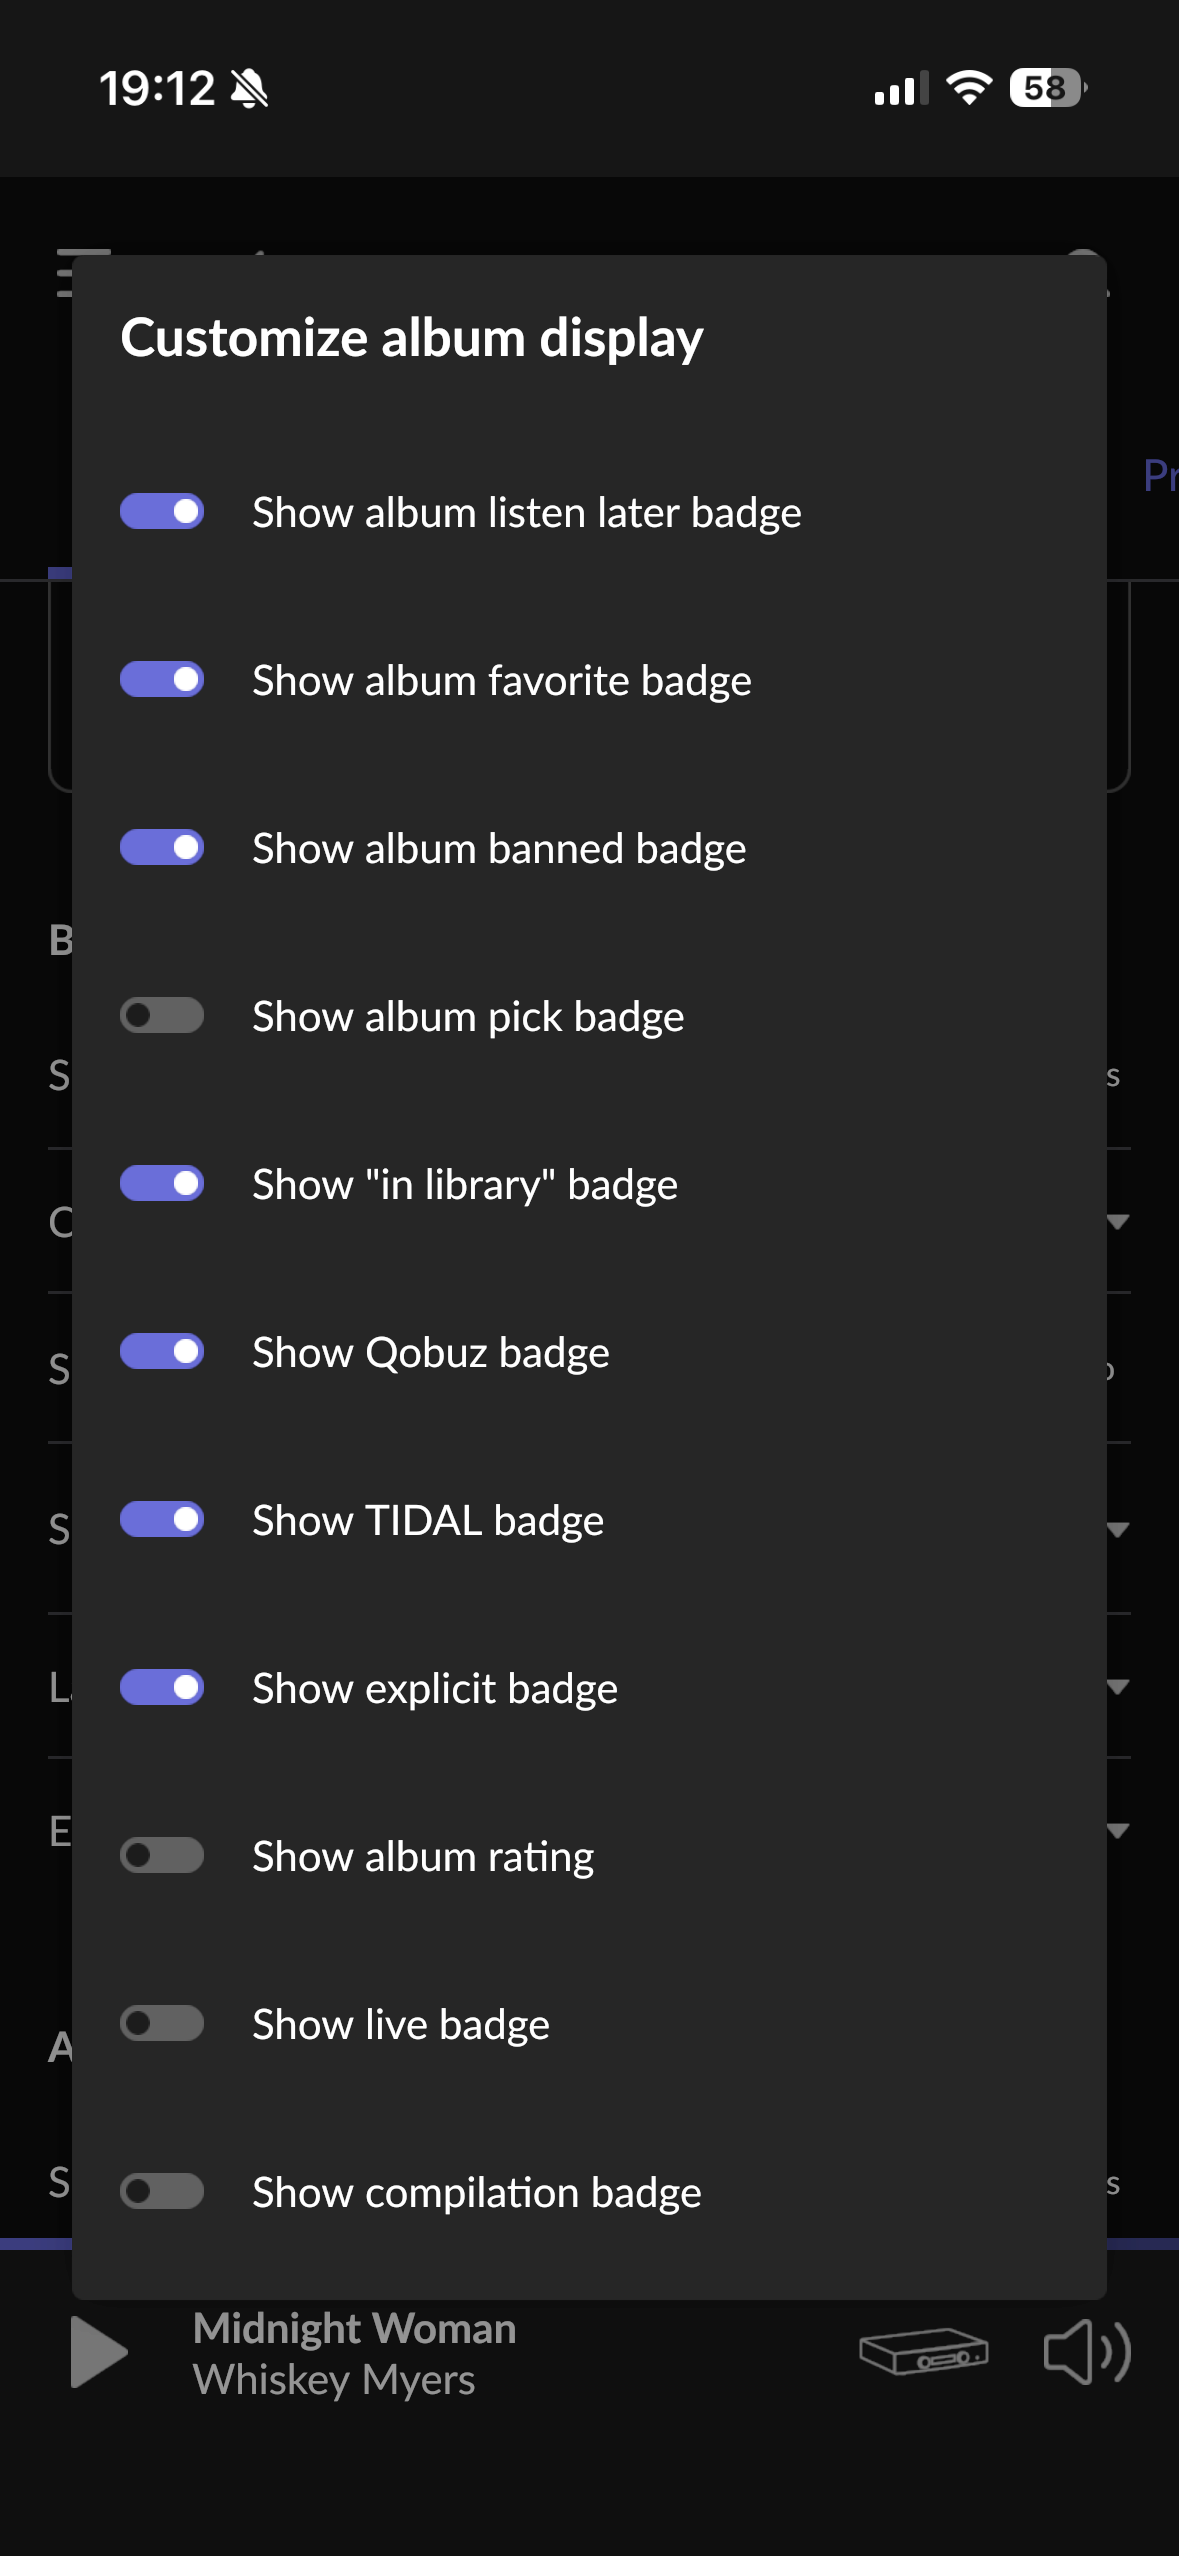
Task: Toggle Show "in library" badge switch
Action: click(x=162, y=1184)
